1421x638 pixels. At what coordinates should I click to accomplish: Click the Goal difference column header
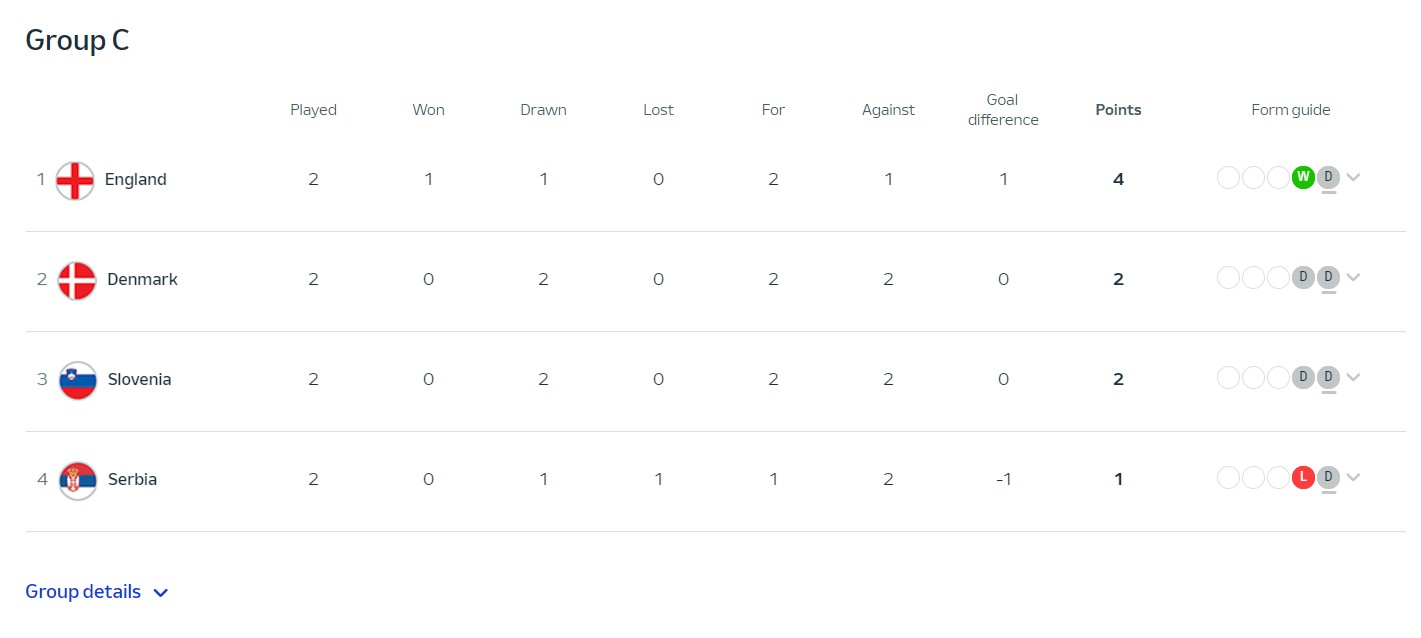coord(1002,110)
